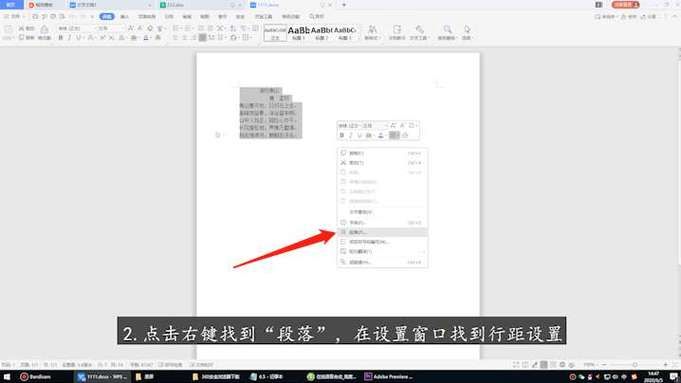681x383 pixels.
Task: Toggle Italic in the ribbon font group
Action: tap(69, 38)
